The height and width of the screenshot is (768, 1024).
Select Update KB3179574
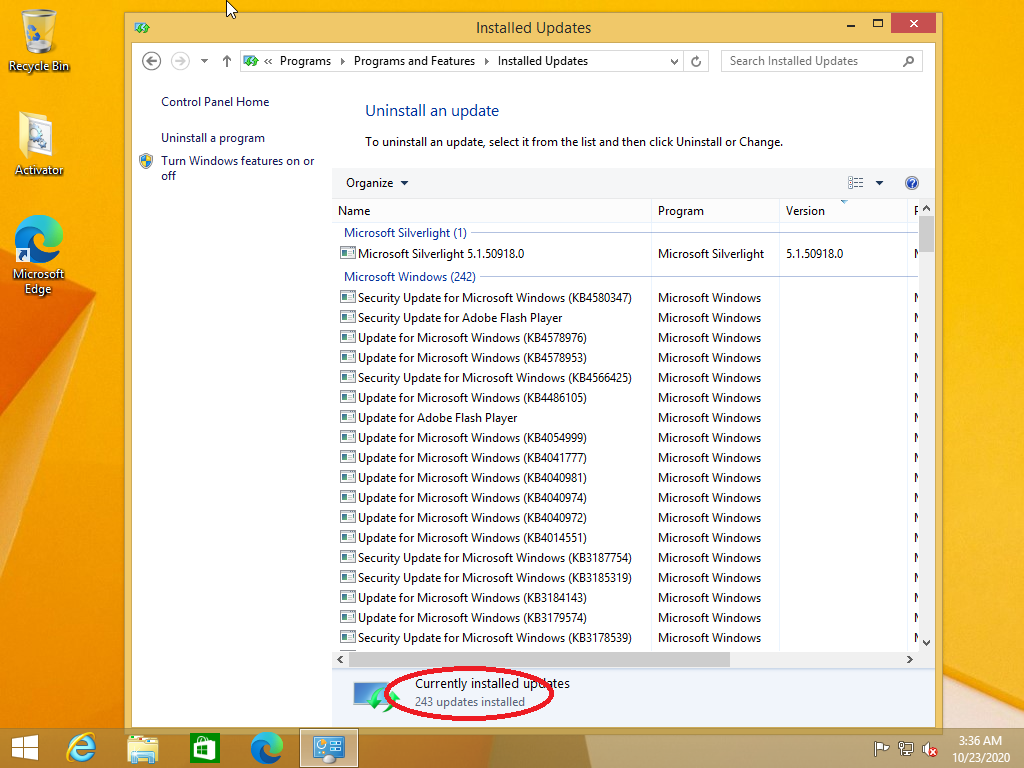pyautogui.click(x=464, y=618)
